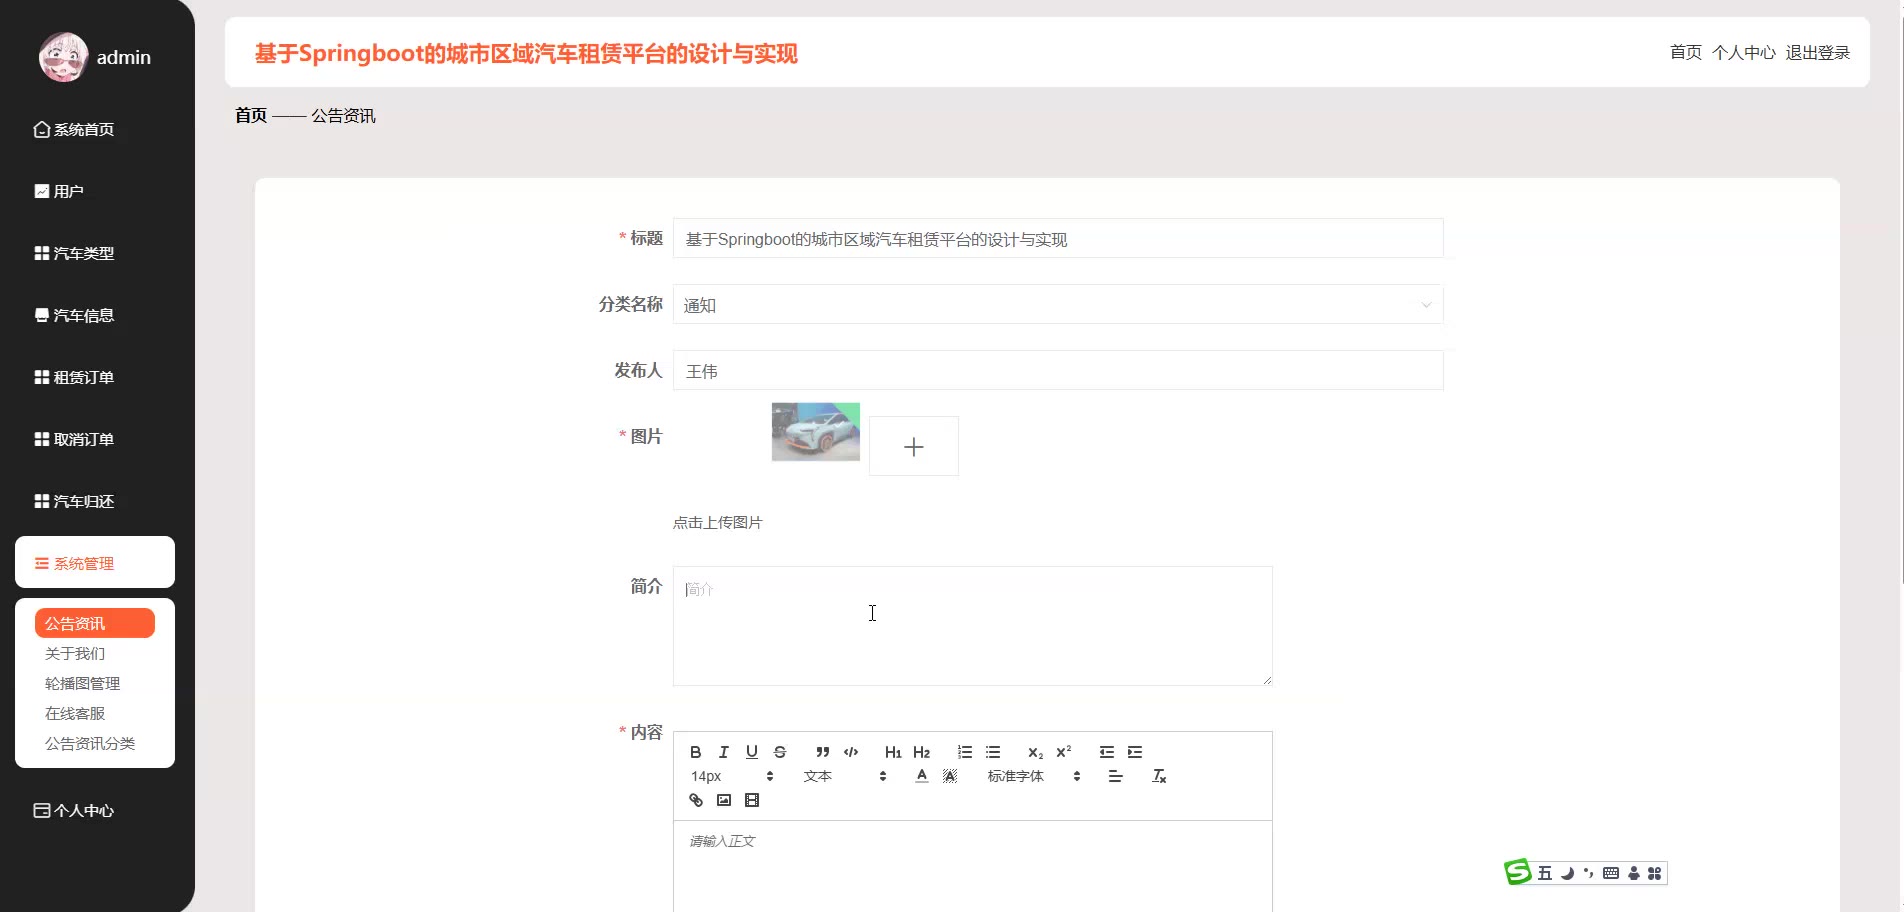1904x912 pixels.
Task: Apply subscript formatting
Action: 1036,752
